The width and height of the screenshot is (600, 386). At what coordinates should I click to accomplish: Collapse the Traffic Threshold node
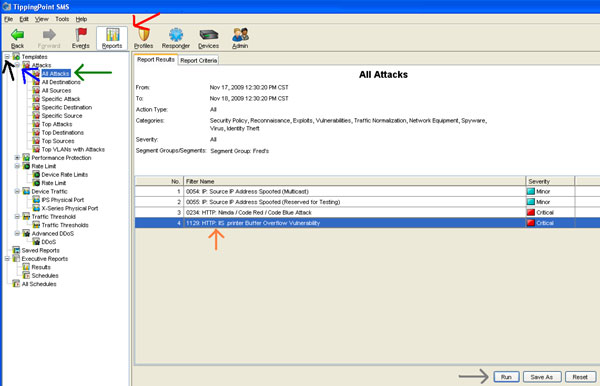(x=17, y=217)
